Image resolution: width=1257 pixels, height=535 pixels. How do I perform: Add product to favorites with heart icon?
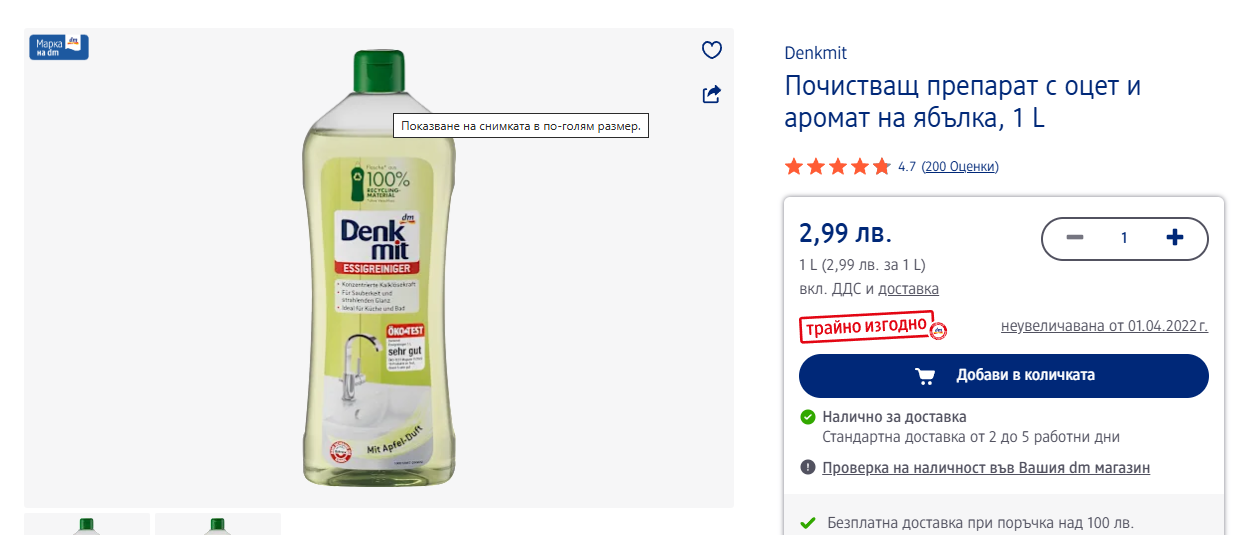[x=711, y=51]
